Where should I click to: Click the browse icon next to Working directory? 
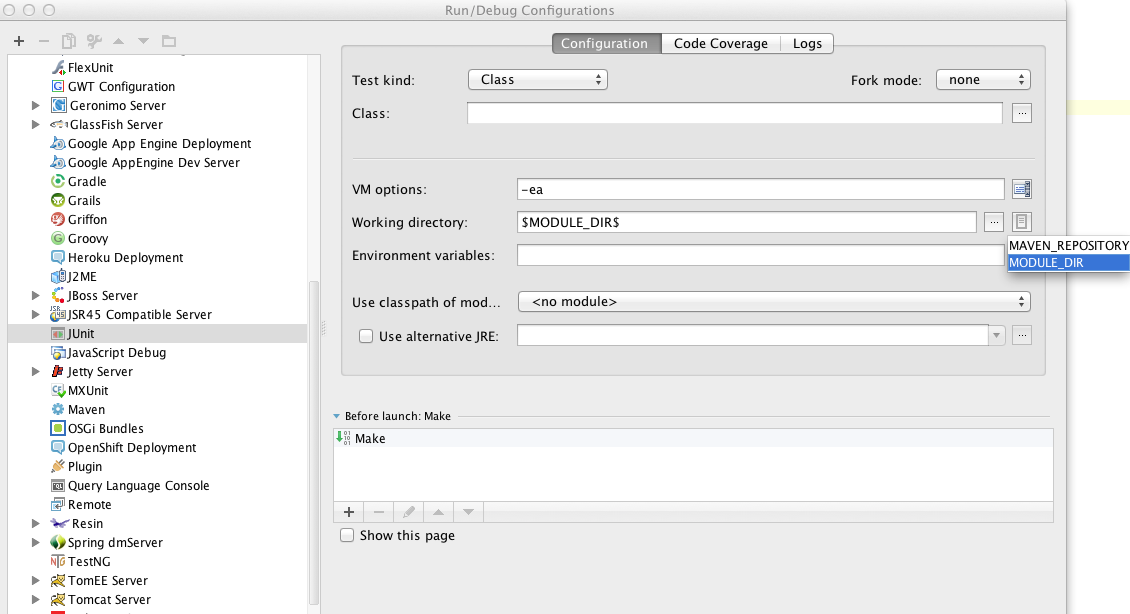point(994,221)
